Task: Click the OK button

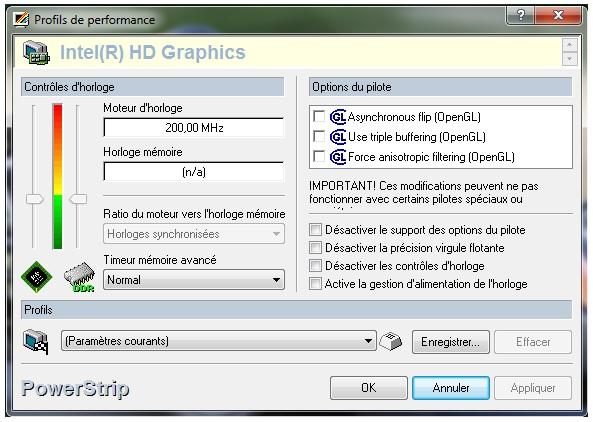Action: coord(369,388)
